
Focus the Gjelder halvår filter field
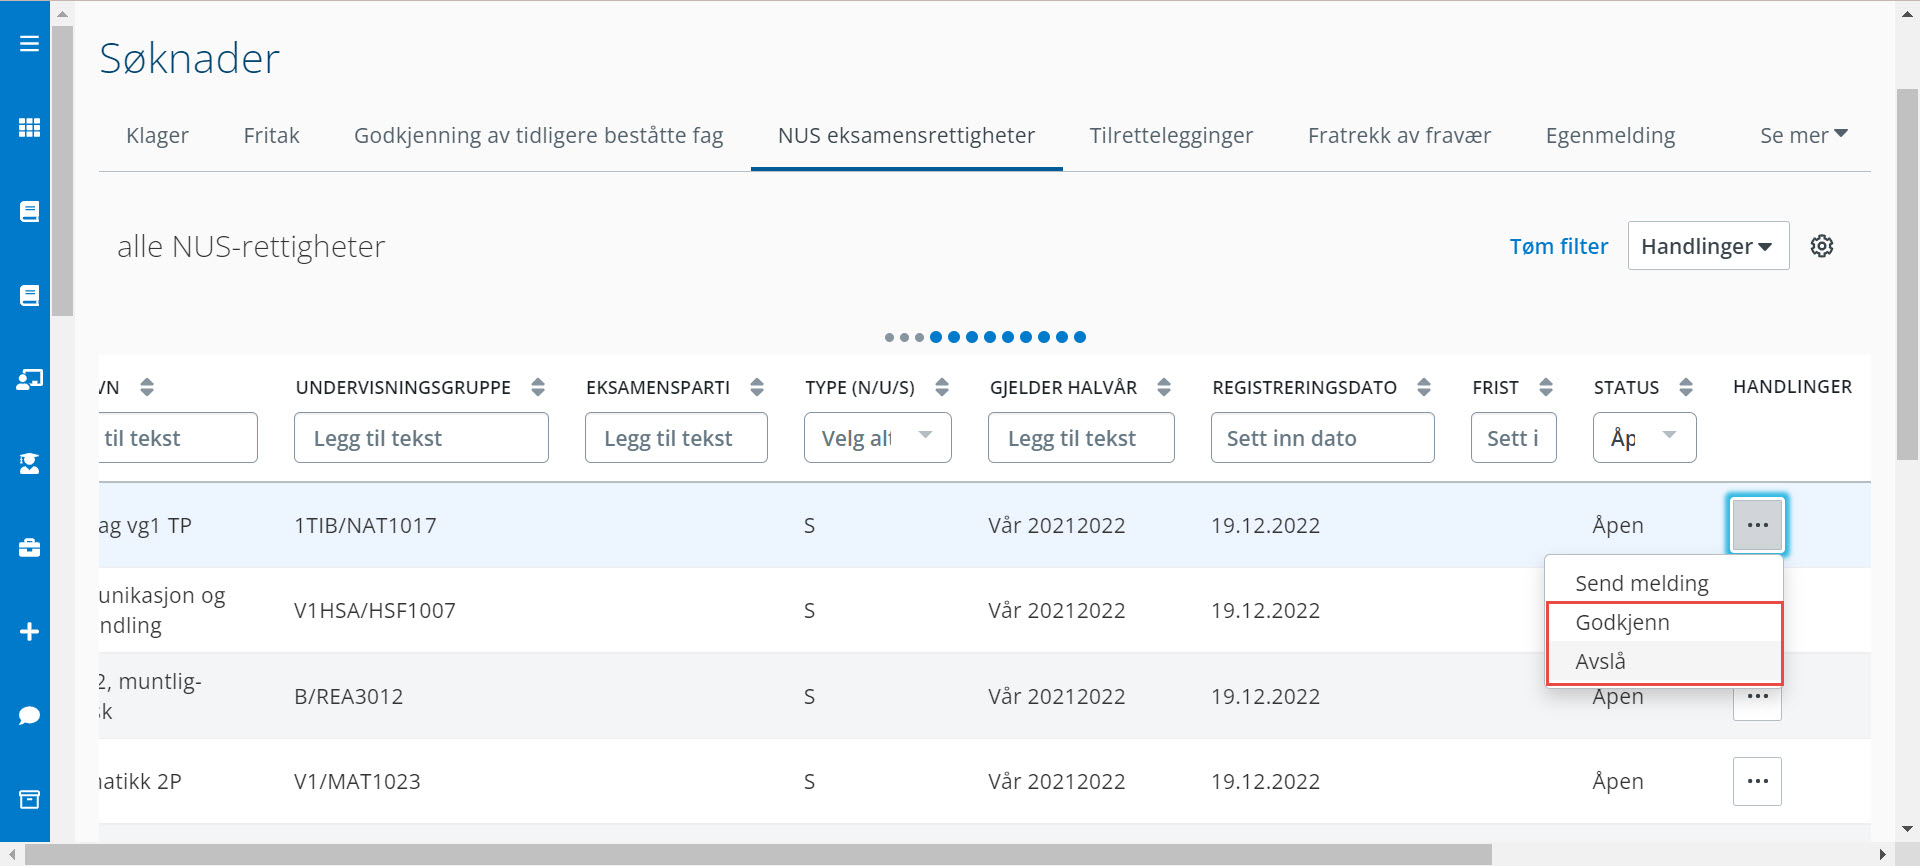click(x=1081, y=438)
